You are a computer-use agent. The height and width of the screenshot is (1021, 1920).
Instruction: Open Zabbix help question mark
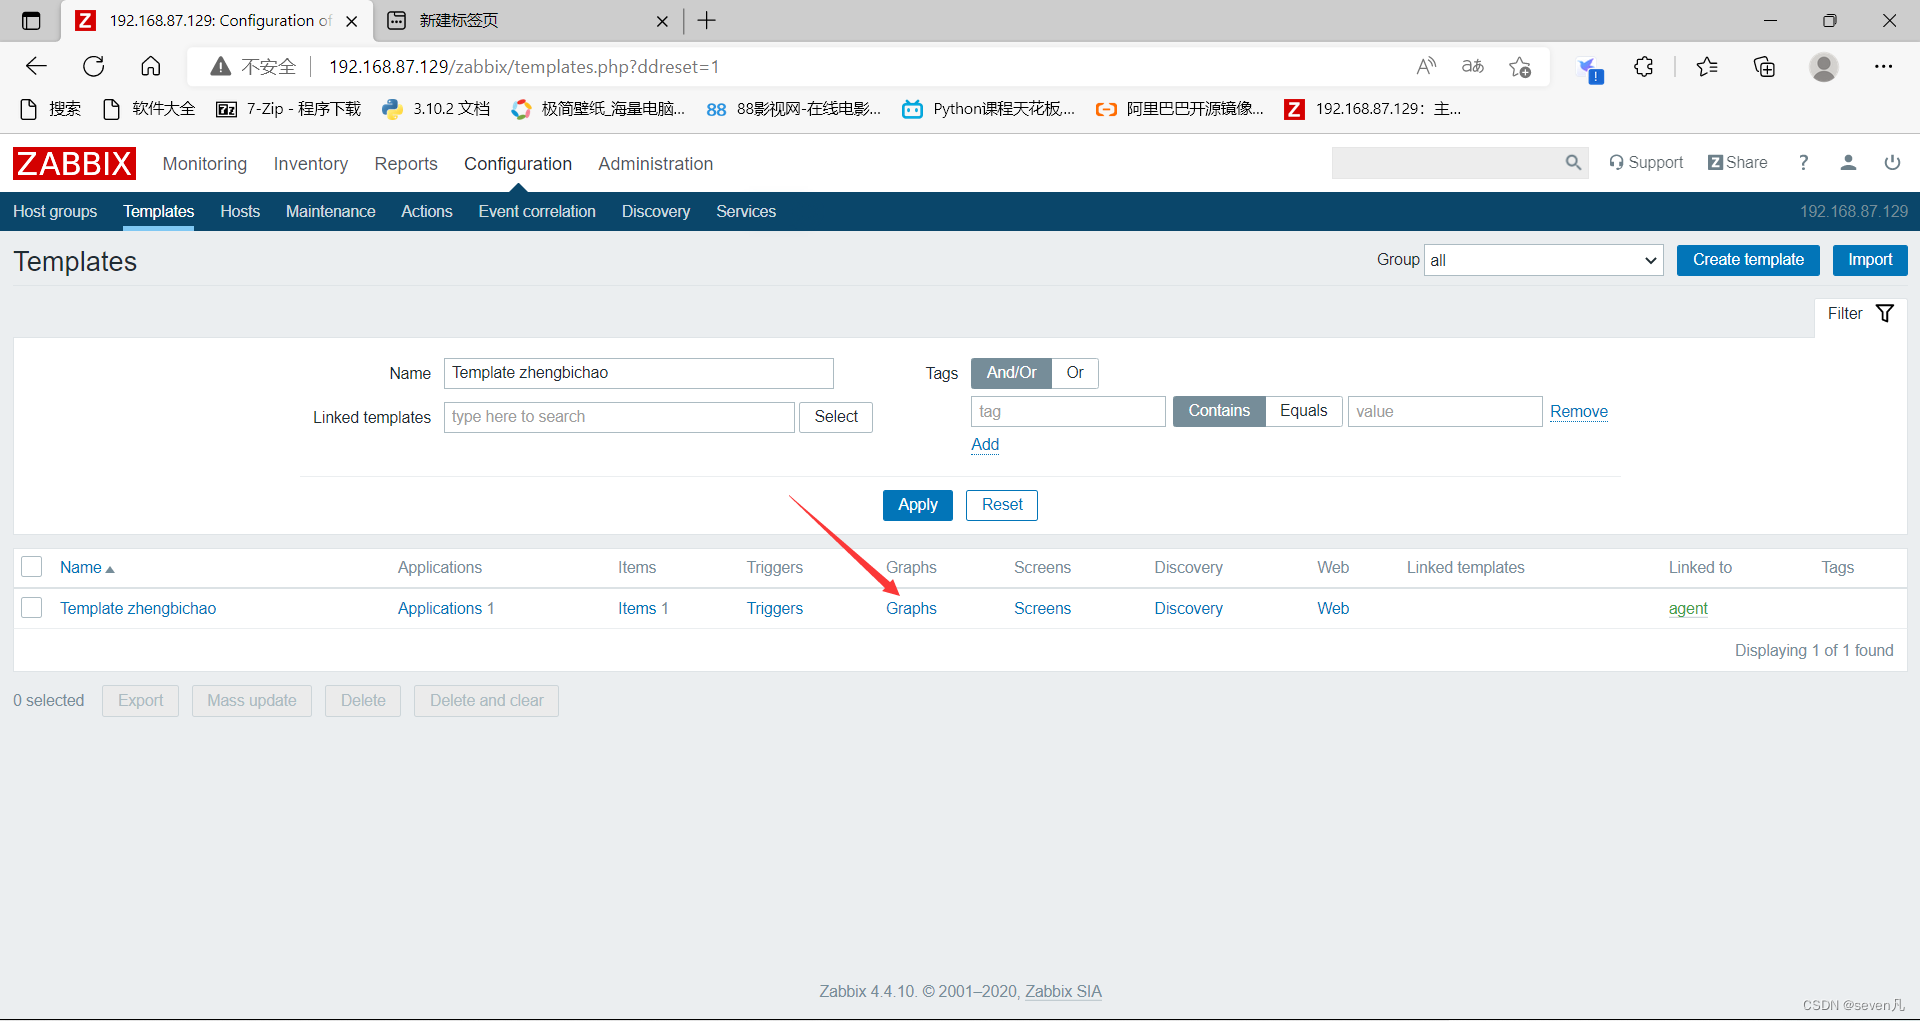coord(1803,163)
